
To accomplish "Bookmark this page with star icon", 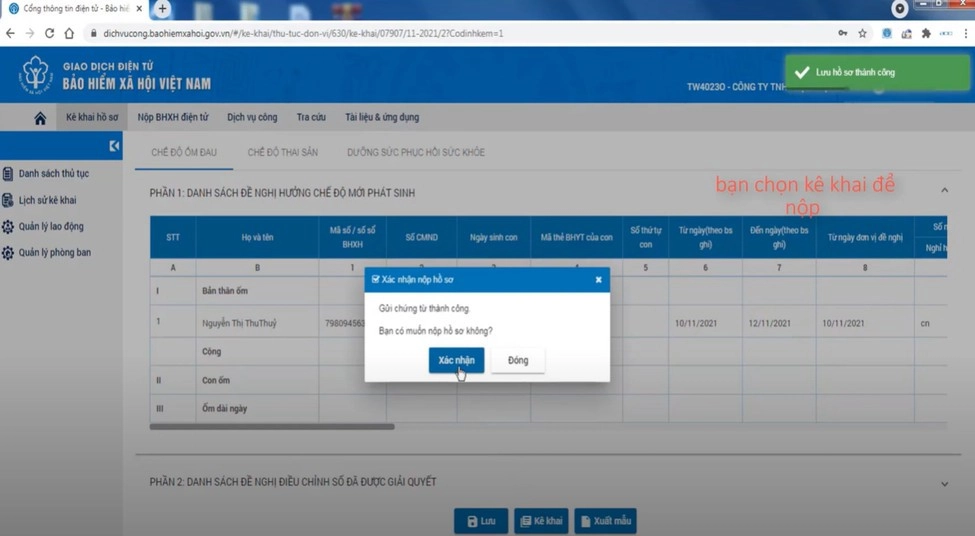I will [862, 33].
